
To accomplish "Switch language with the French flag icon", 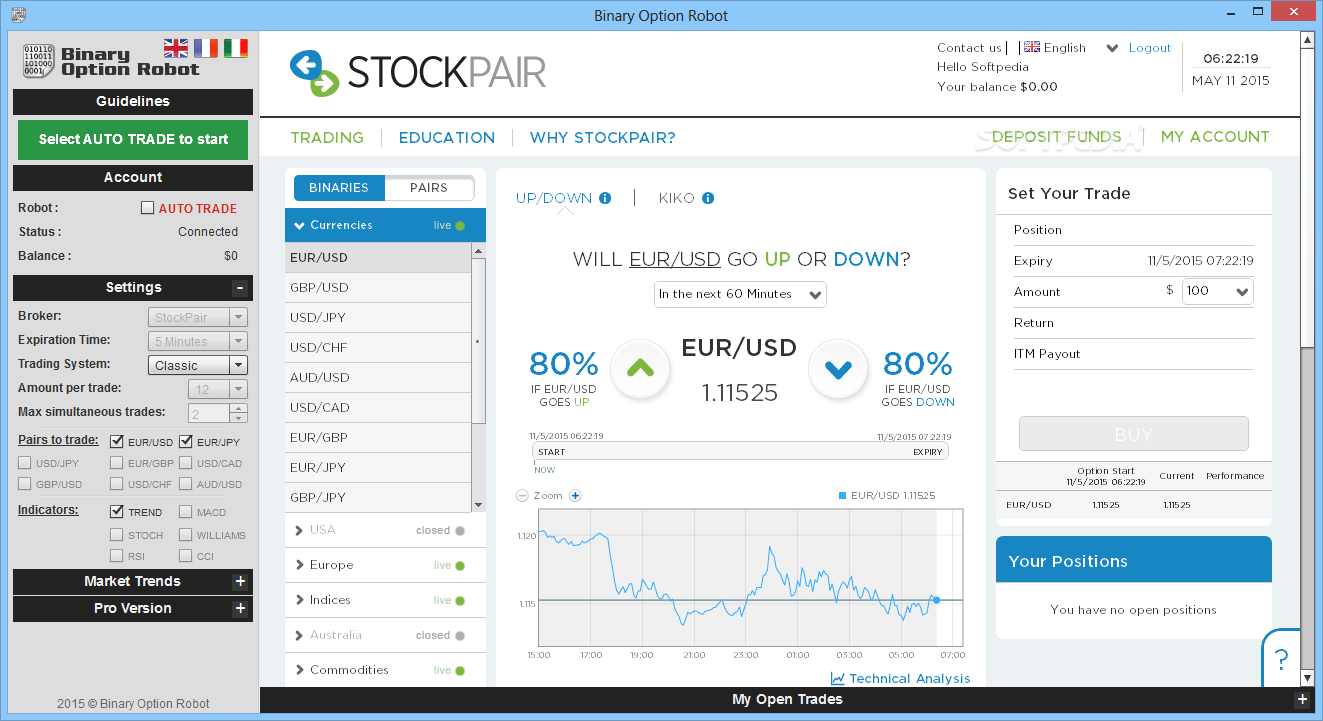I will click(x=206, y=48).
